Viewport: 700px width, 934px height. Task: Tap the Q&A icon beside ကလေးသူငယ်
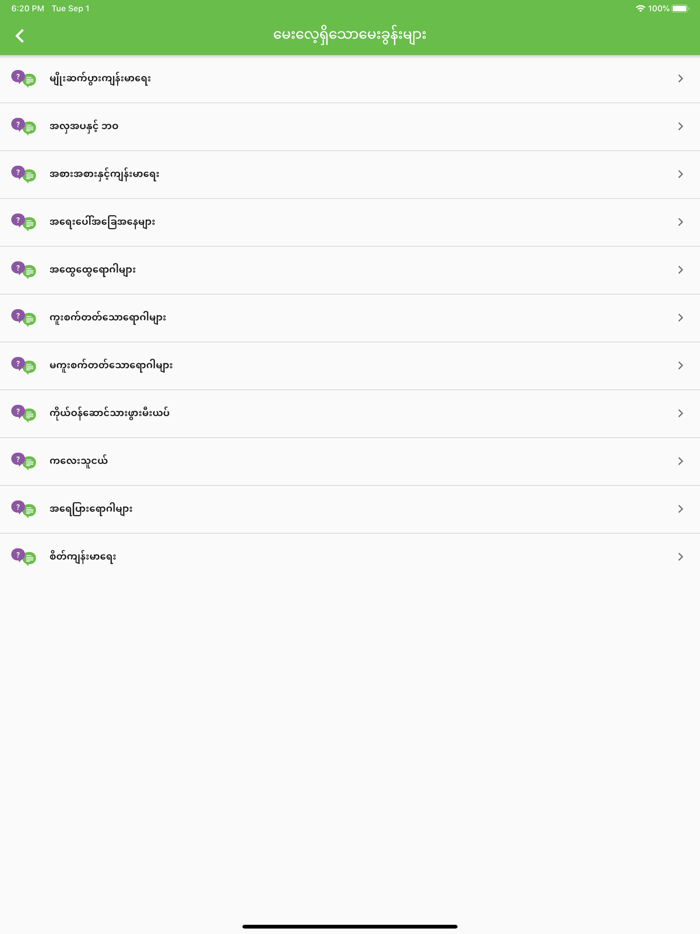point(23,461)
